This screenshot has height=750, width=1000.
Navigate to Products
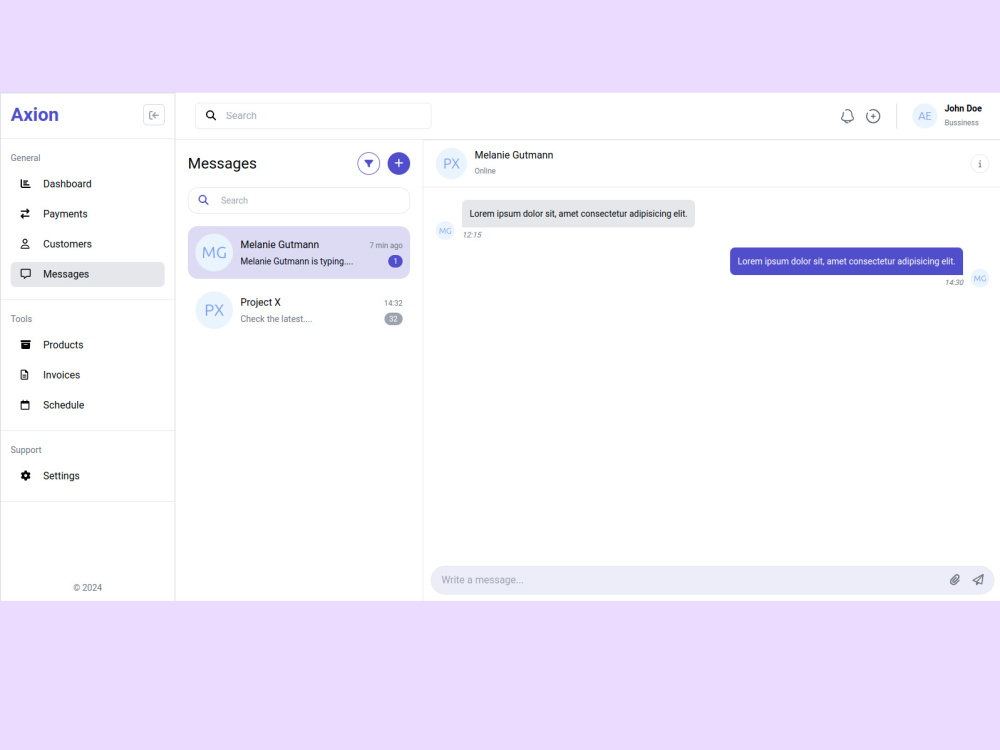87,344
